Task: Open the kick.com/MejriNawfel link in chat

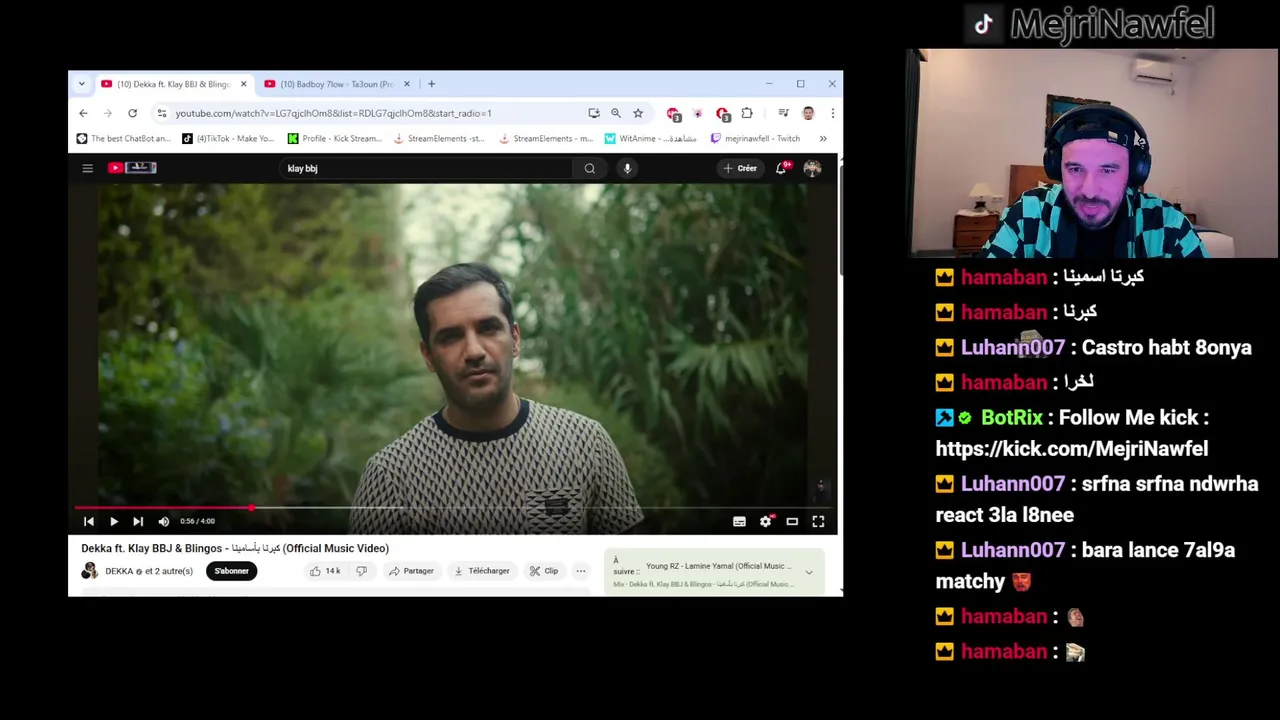Action: [x=1072, y=449]
